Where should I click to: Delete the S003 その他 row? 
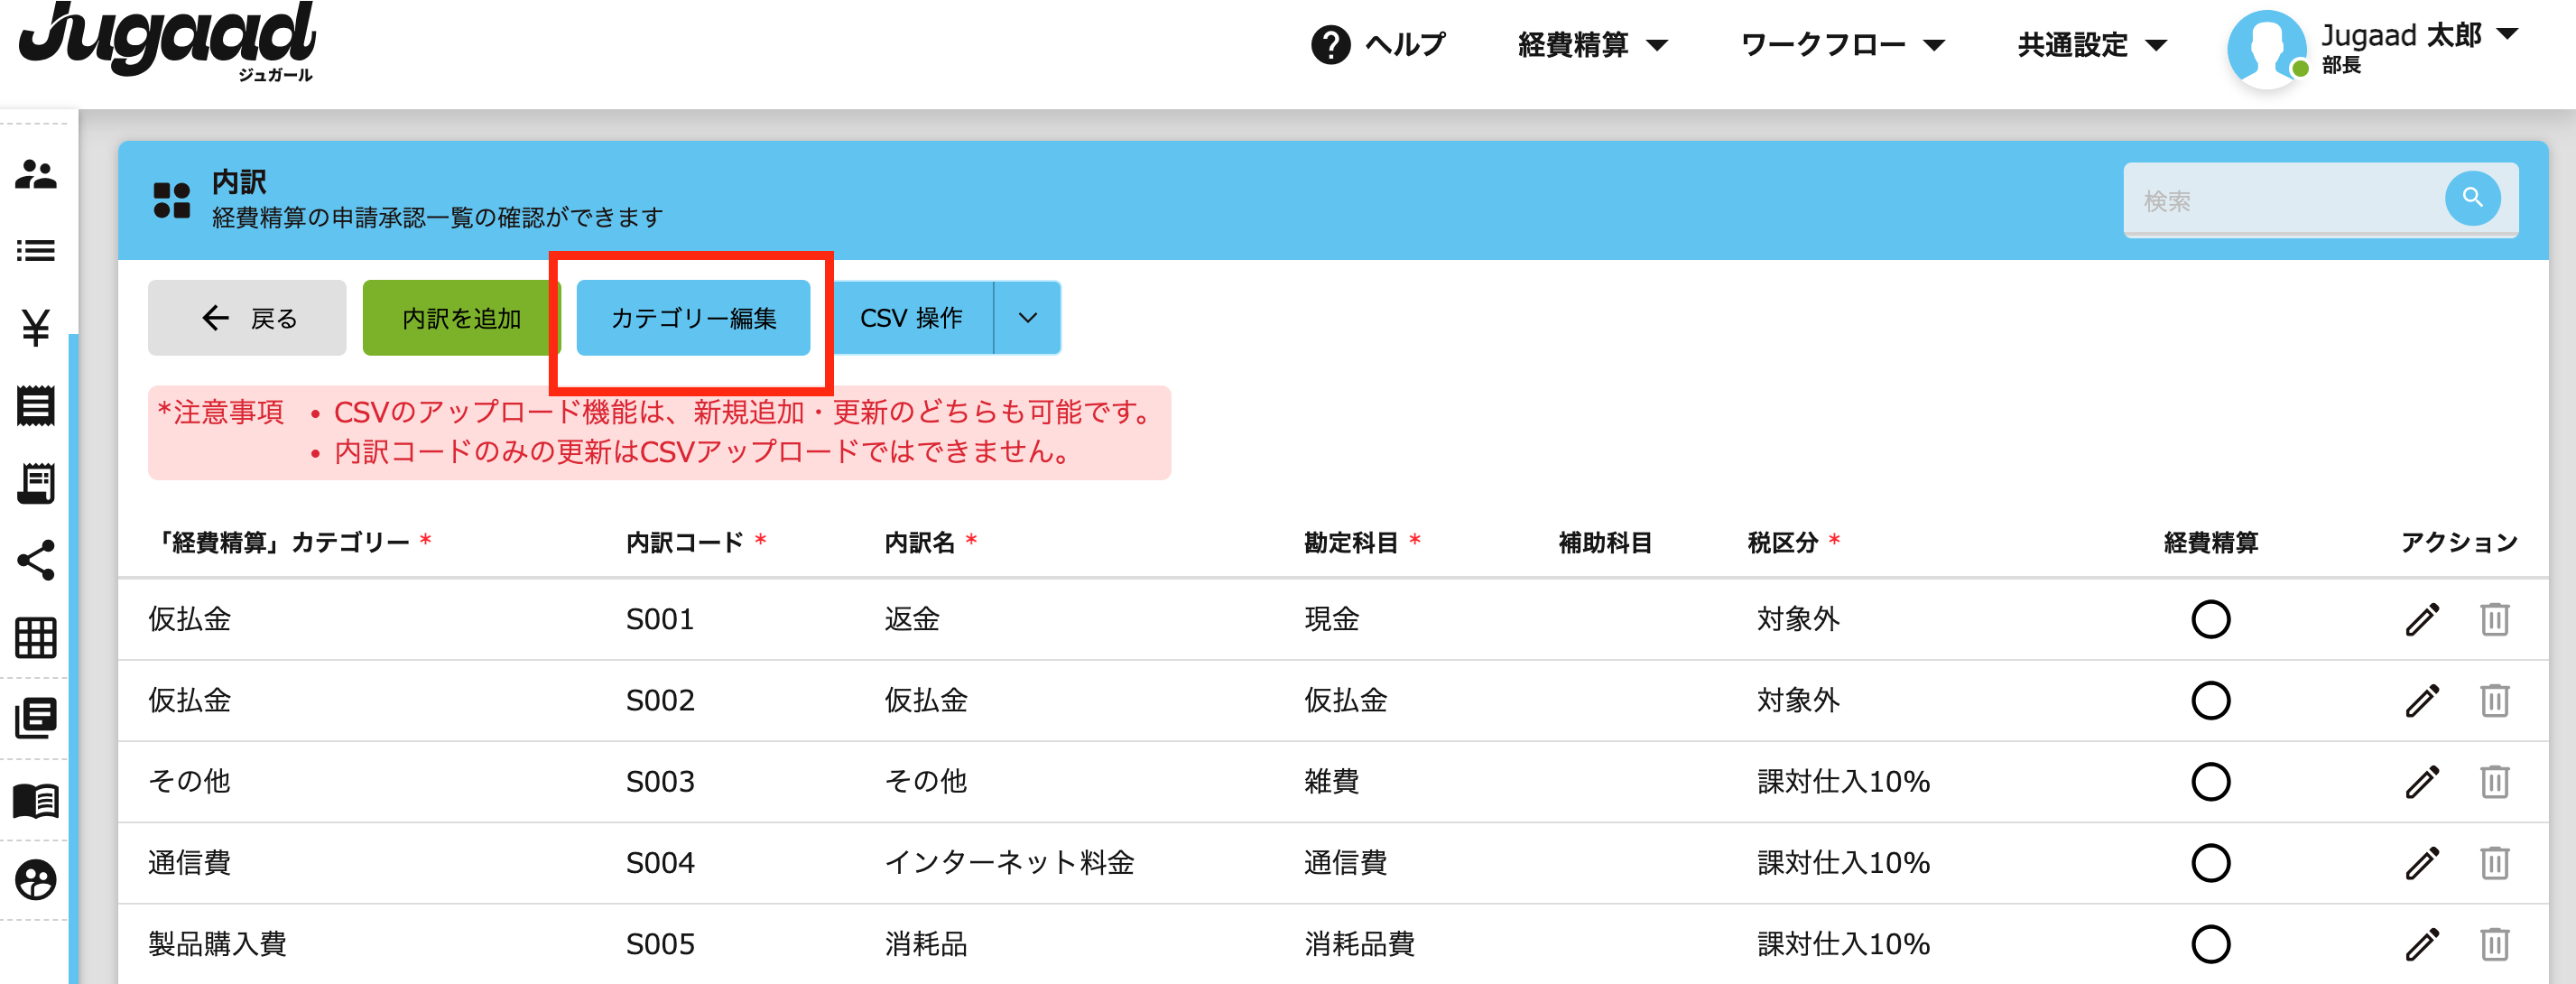[2494, 781]
